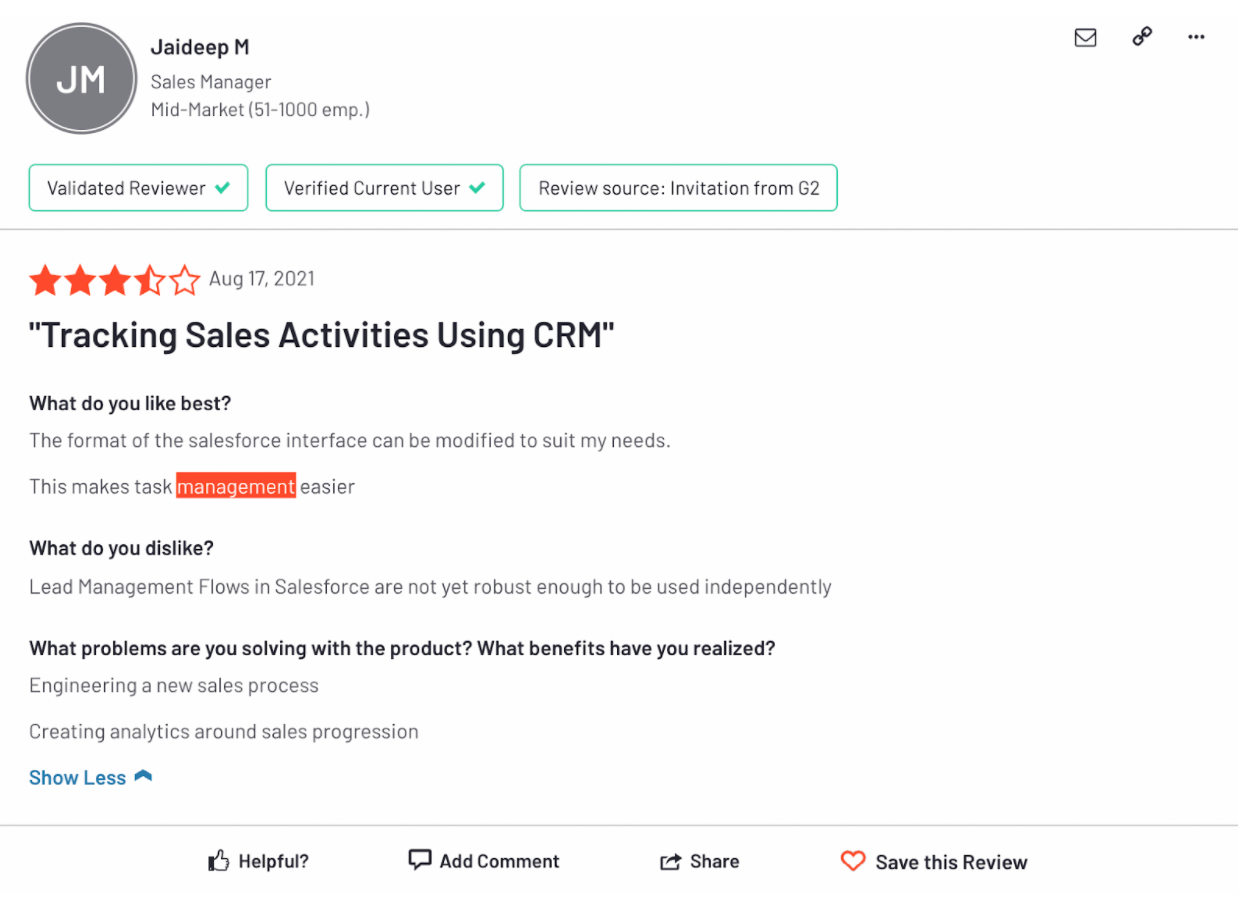Image resolution: width=1260 pixels, height=898 pixels.
Task: Click the Review source: Invitation from G2 badge
Action: [x=678, y=188]
